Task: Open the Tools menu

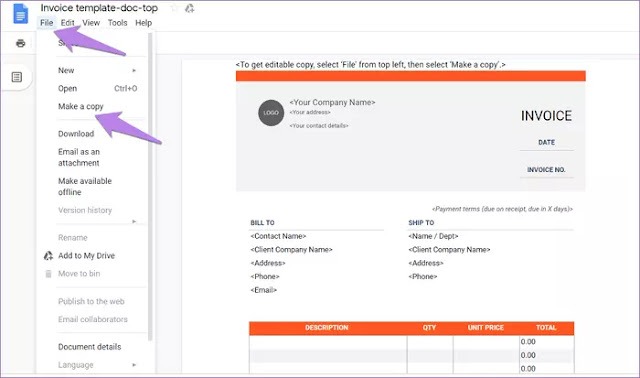Action: pos(118,23)
